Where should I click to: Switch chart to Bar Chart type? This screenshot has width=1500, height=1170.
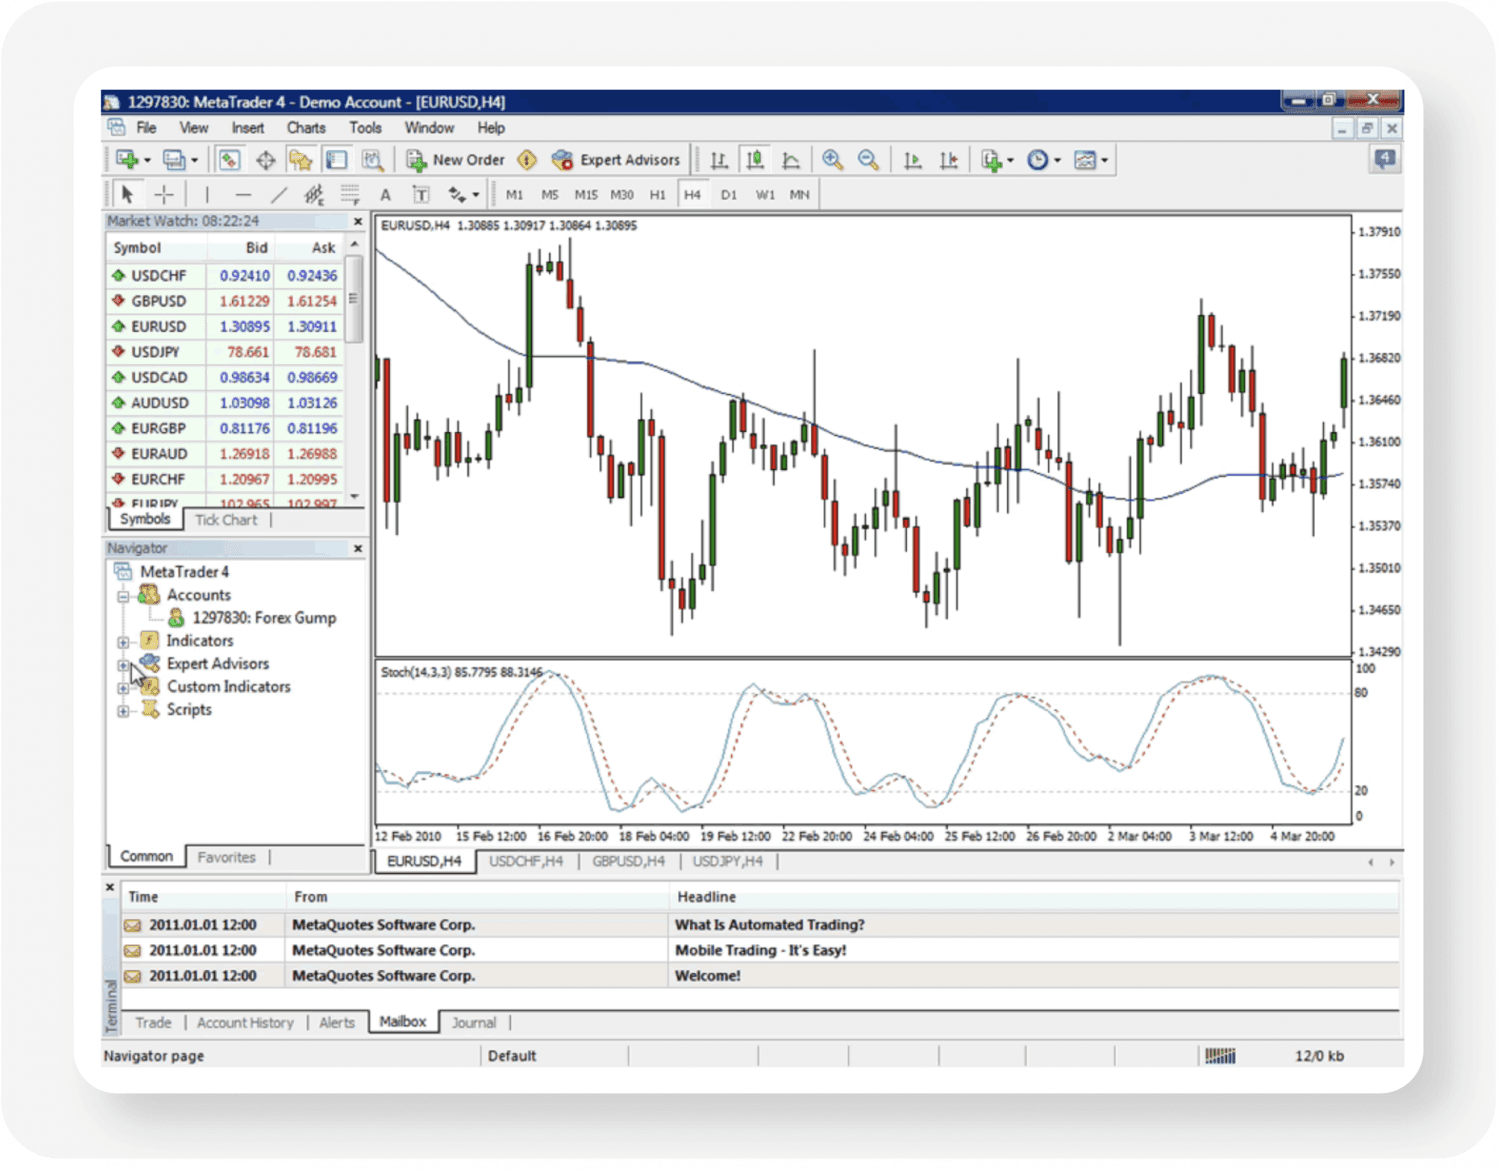point(719,160)
